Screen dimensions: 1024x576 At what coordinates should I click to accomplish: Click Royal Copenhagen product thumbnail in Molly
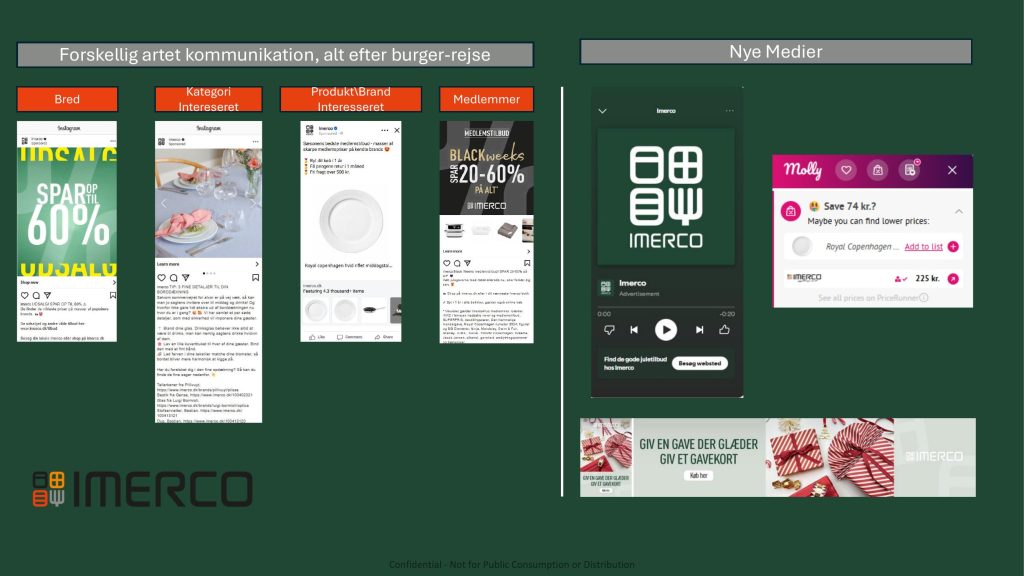(801, 246)
